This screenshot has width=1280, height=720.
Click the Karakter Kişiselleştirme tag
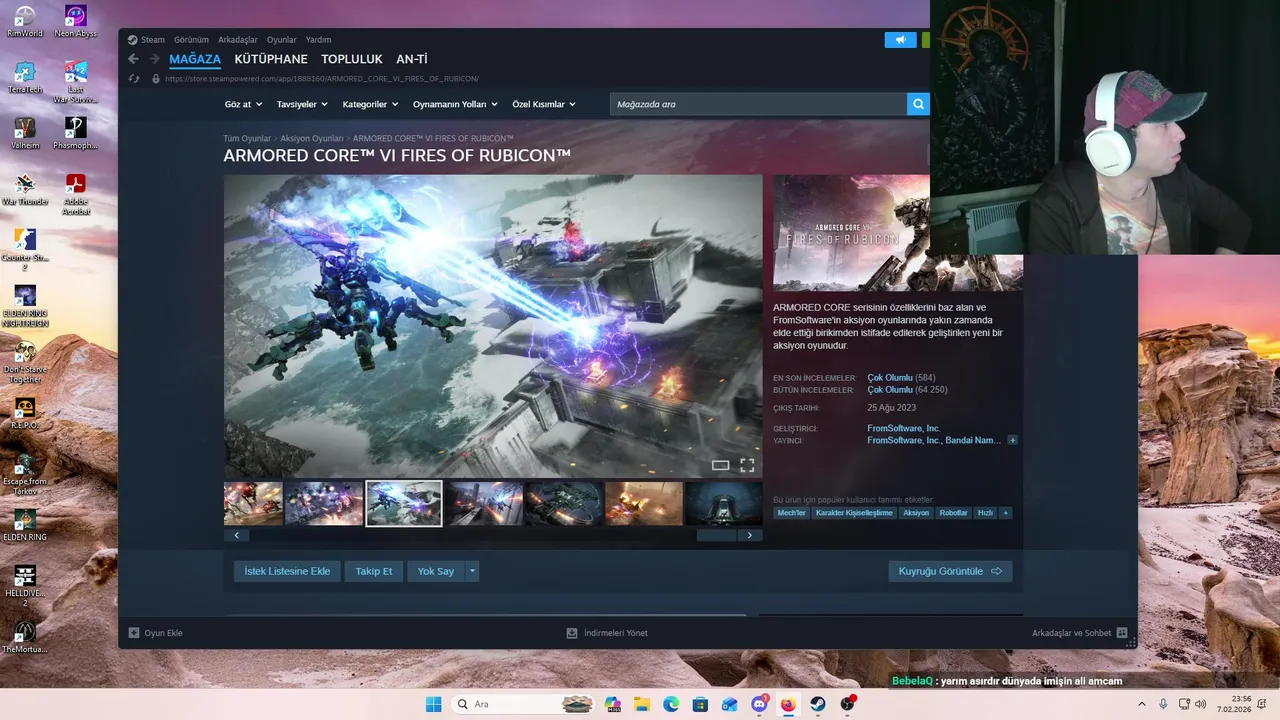pos(854,513)
